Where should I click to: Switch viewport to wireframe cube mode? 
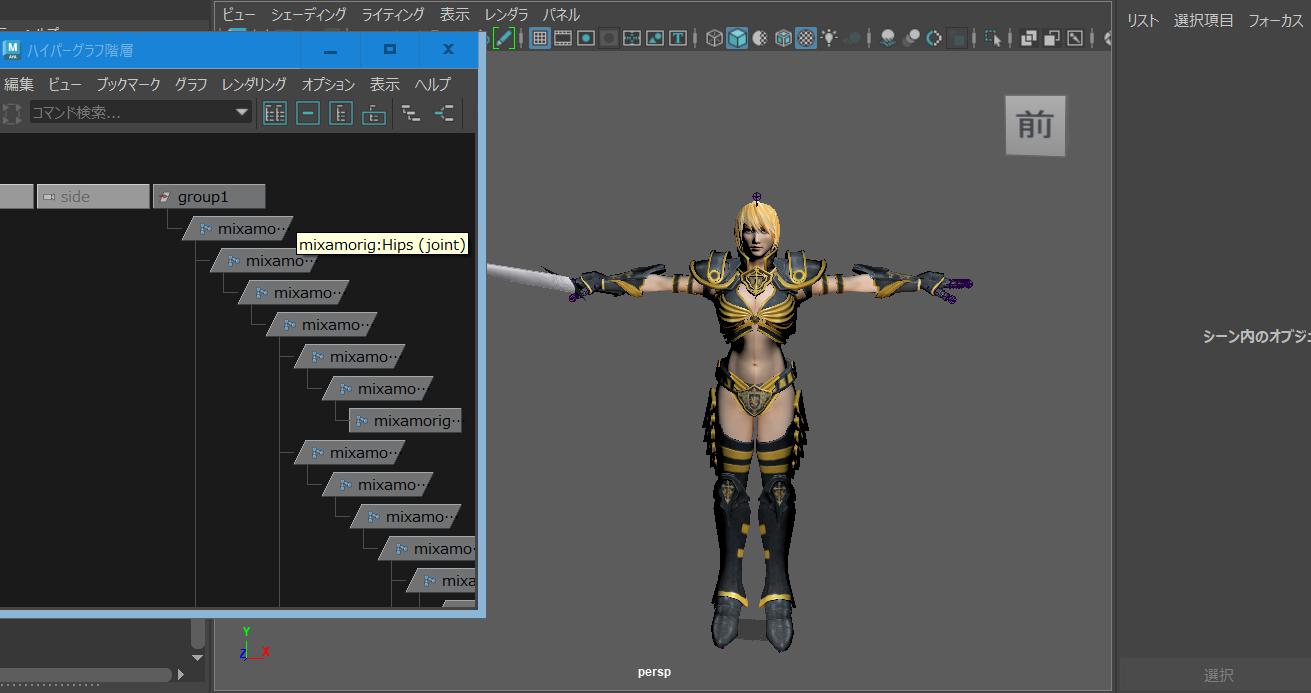point(714,38)
